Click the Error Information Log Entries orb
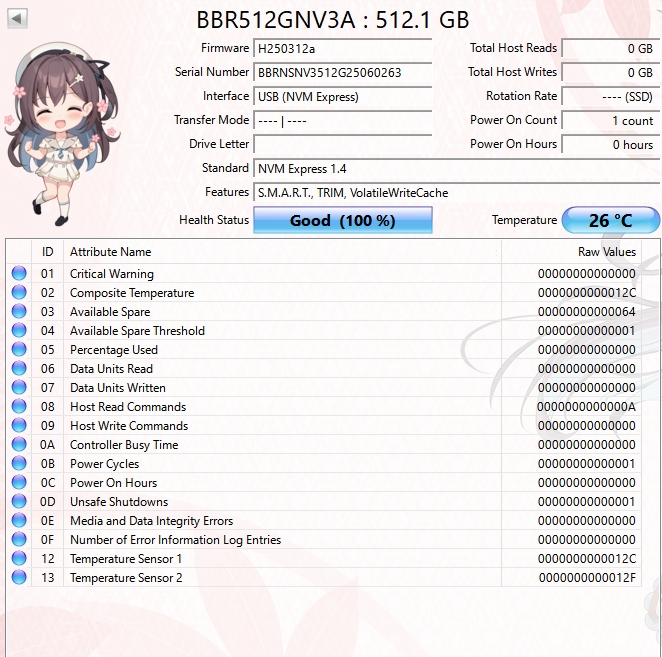Viewport: 662px width, 657px height. point(19,539)
